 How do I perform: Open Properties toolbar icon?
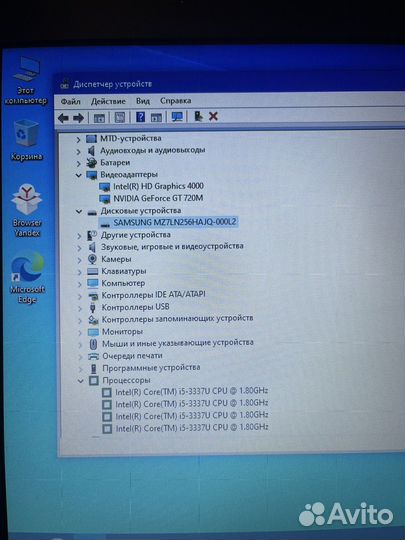[x=120, y=117]
